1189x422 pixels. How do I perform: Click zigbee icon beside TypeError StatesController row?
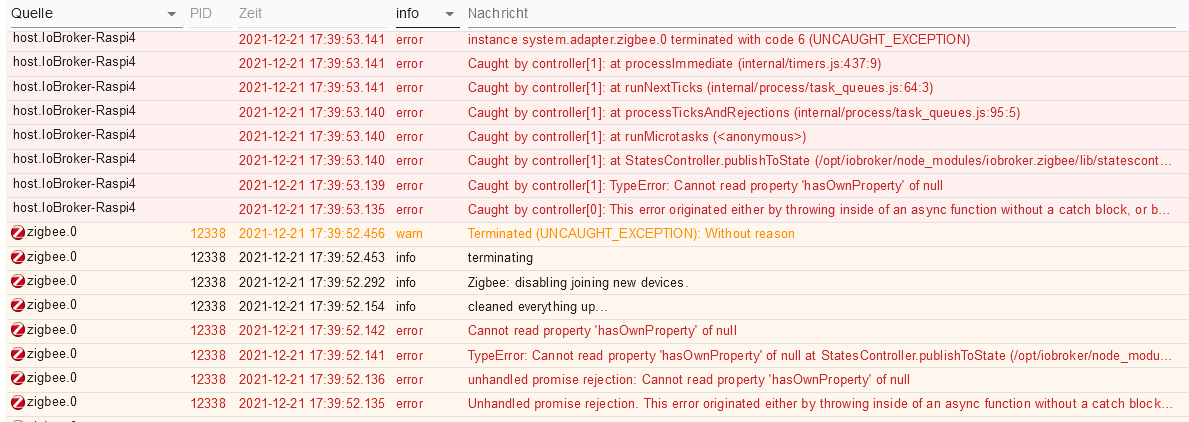pos(18,355)
